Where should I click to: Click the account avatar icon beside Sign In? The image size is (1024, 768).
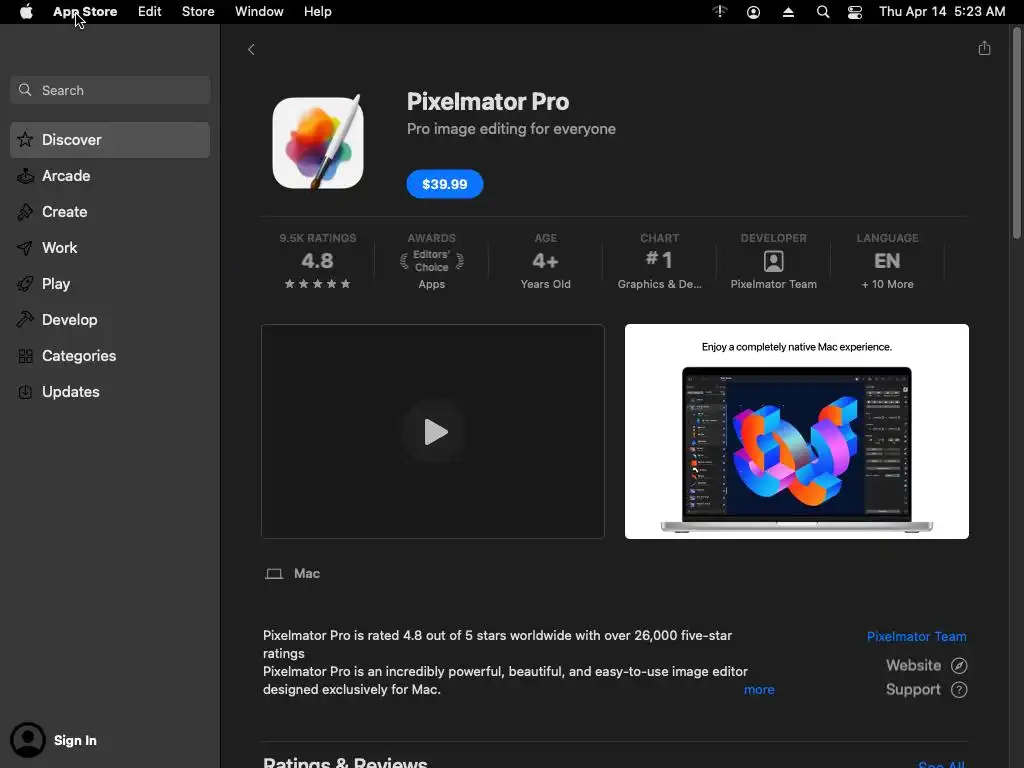[27, 740]
